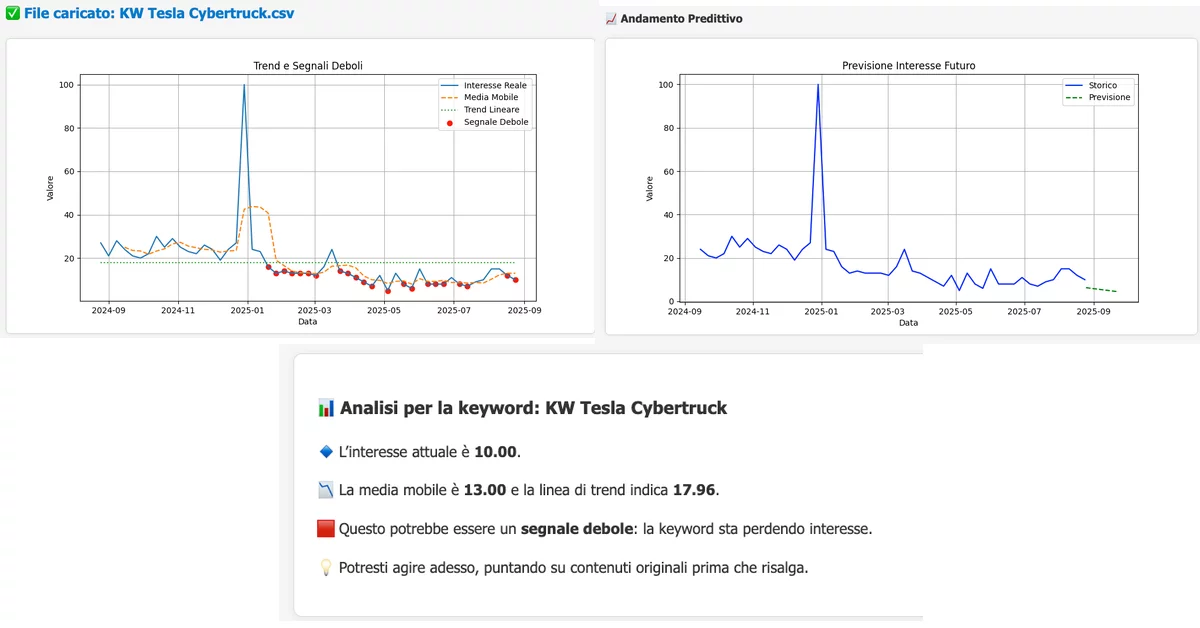Click the 'Data' axis label in left chart

[x=308, y=322]
